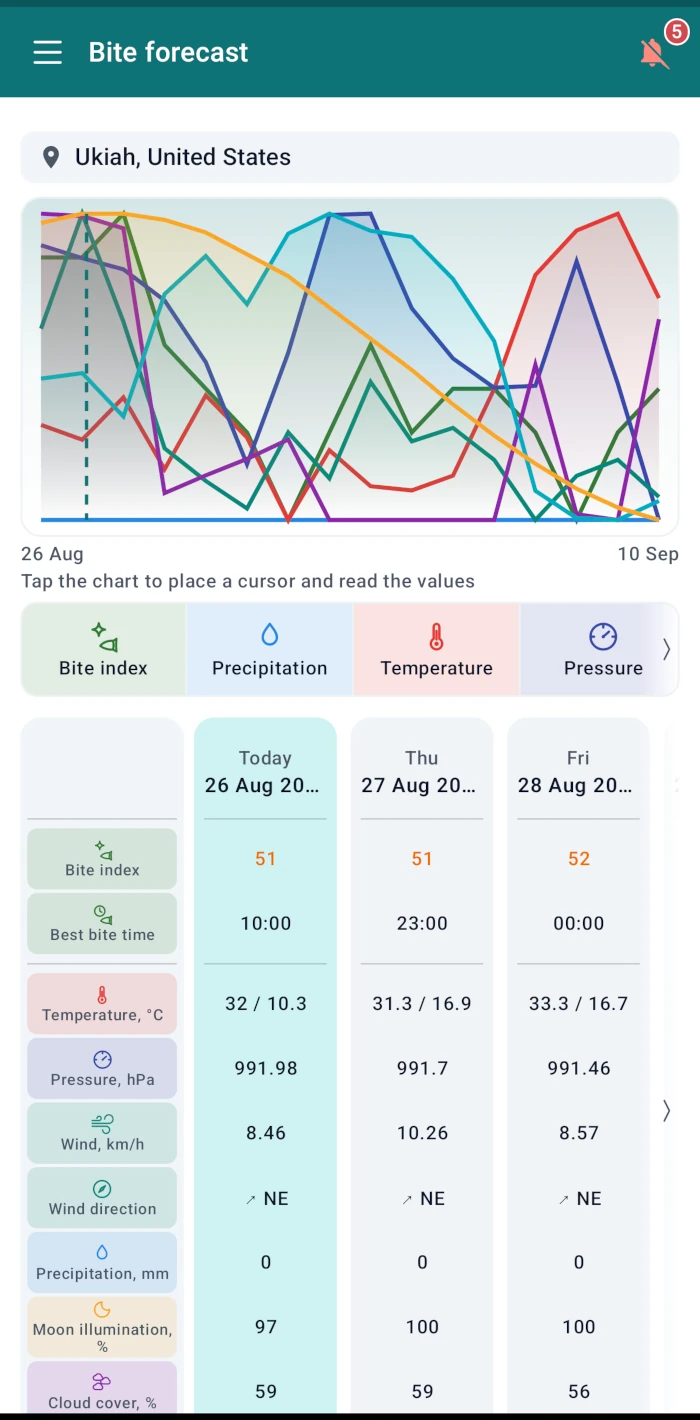Viewport: 700px width, 1420px height.
Task: Toggle Bite index chart series
Action: [x=103, y=649]
